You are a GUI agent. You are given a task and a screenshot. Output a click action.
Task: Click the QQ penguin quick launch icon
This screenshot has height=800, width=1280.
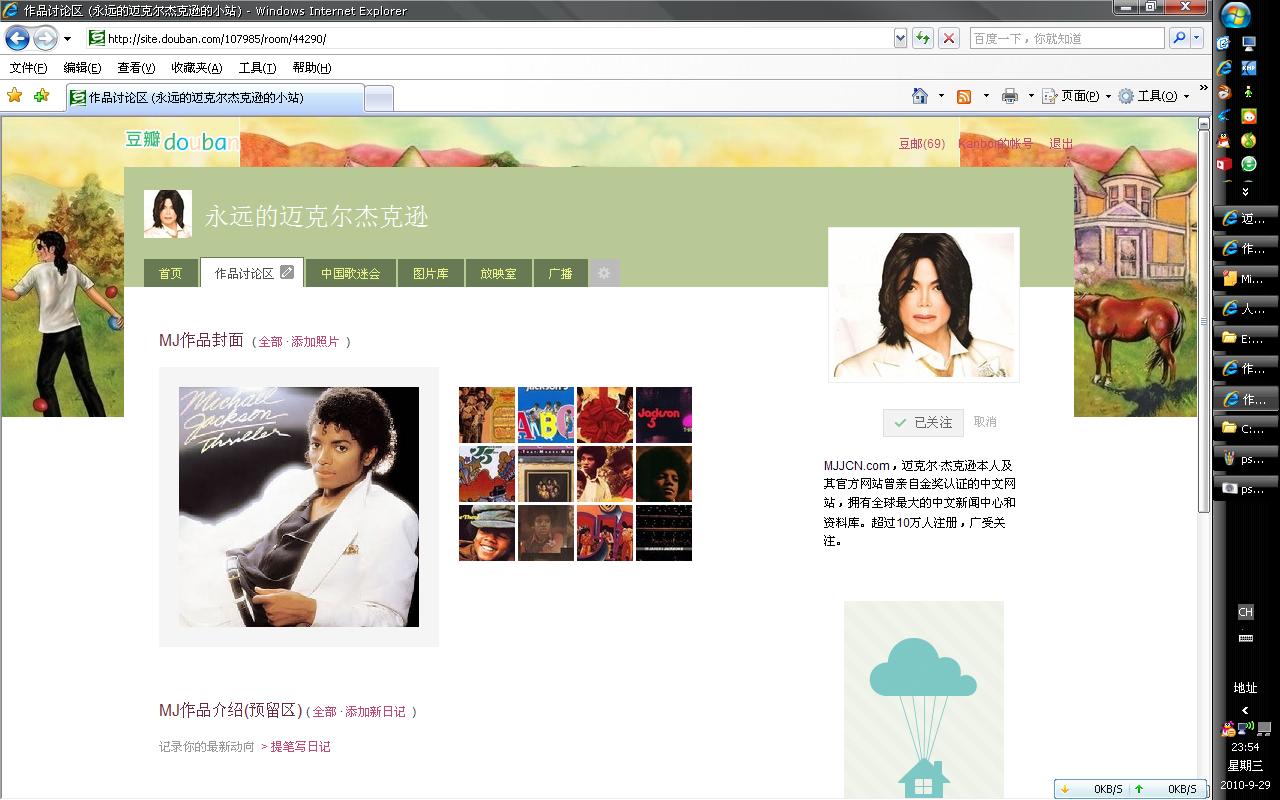click(1223, 141)
